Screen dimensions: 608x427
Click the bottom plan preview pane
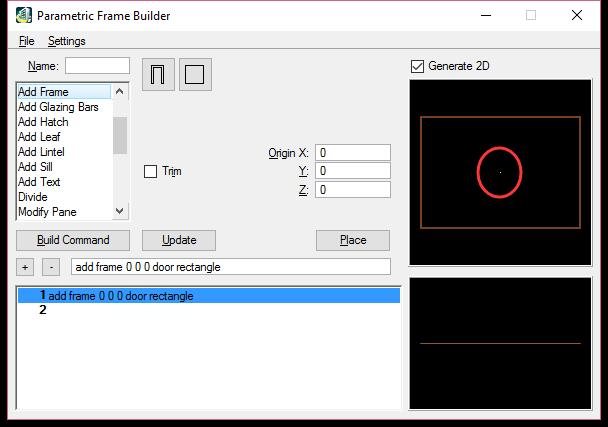500,343
